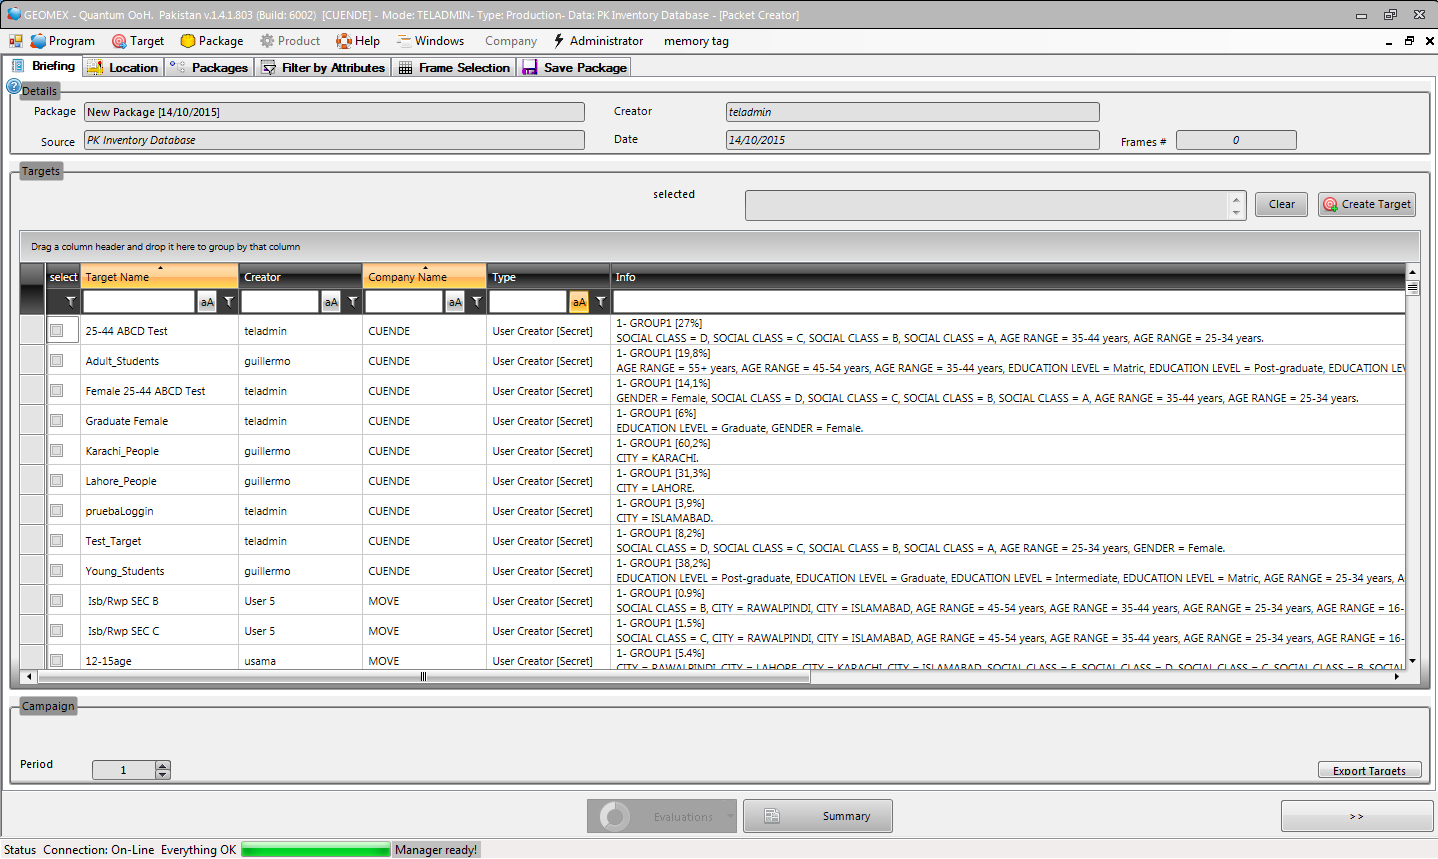Select the Karachi_People target checkbox
Viewport: 1438px width, 859px height.
point(57,450)
